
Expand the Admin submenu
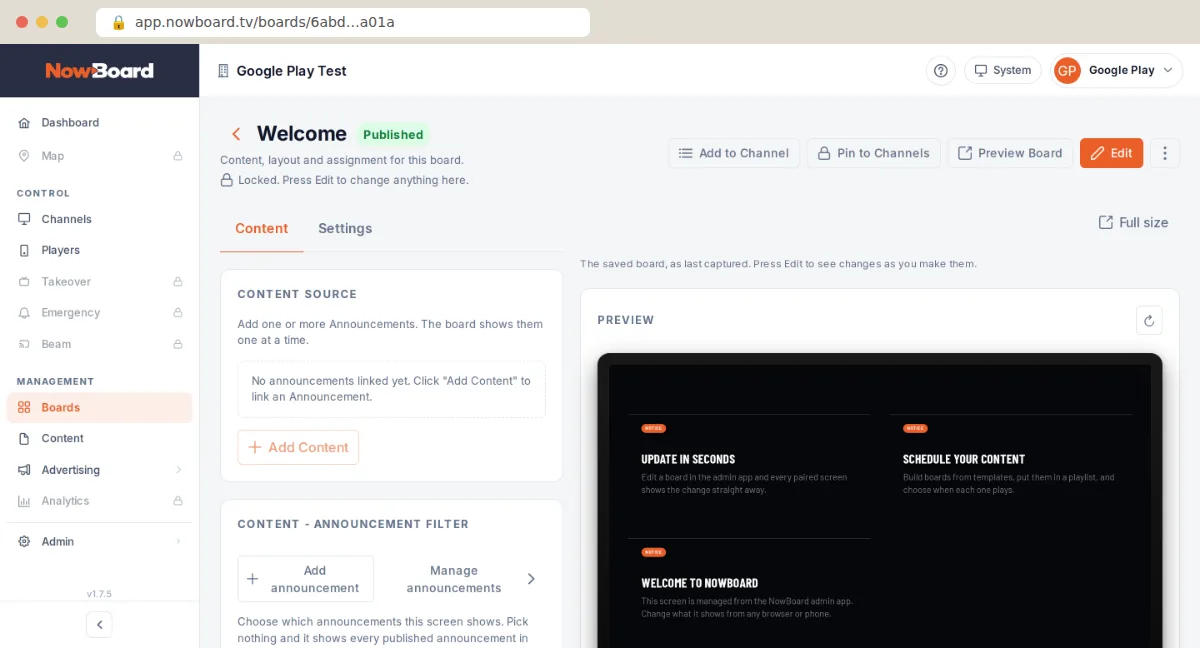coord(99,541)
